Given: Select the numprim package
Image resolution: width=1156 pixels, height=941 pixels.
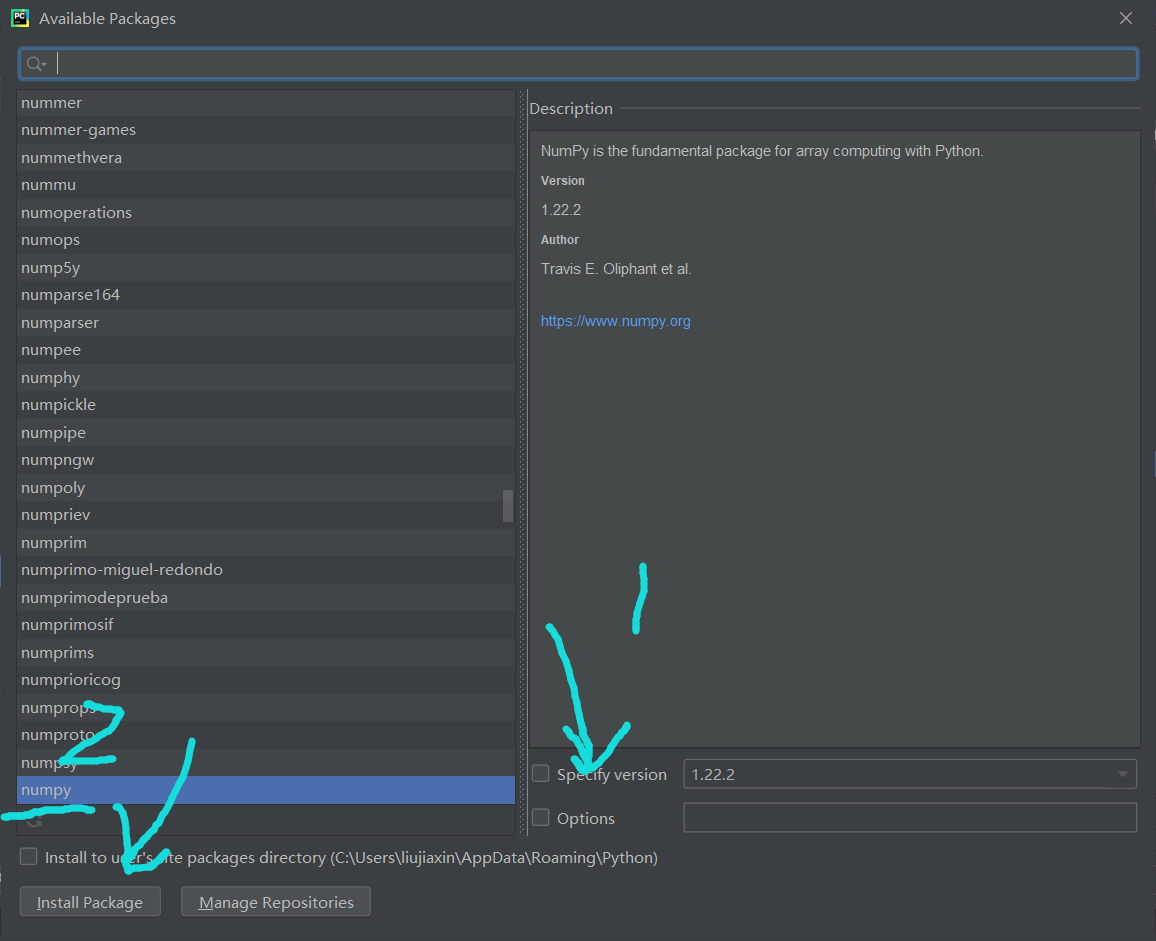Looking at the screenshot, I should (265, 542).
